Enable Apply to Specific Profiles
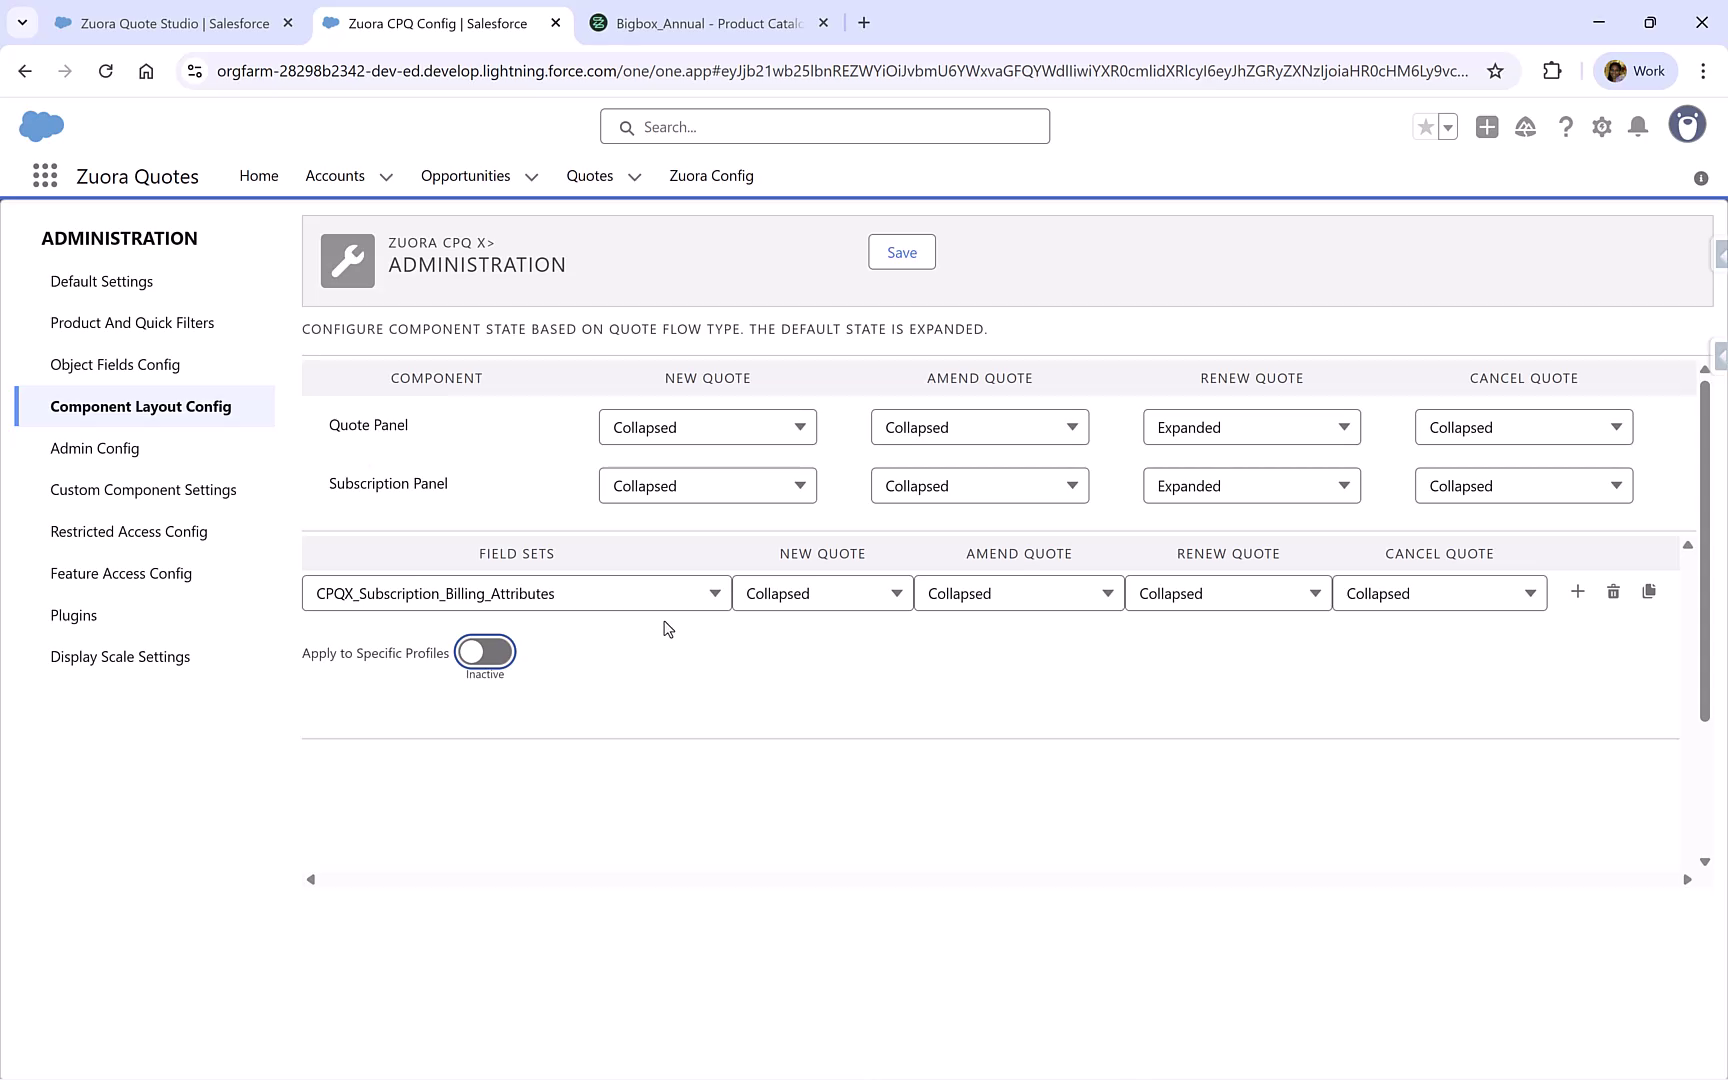 pos(485,651)
